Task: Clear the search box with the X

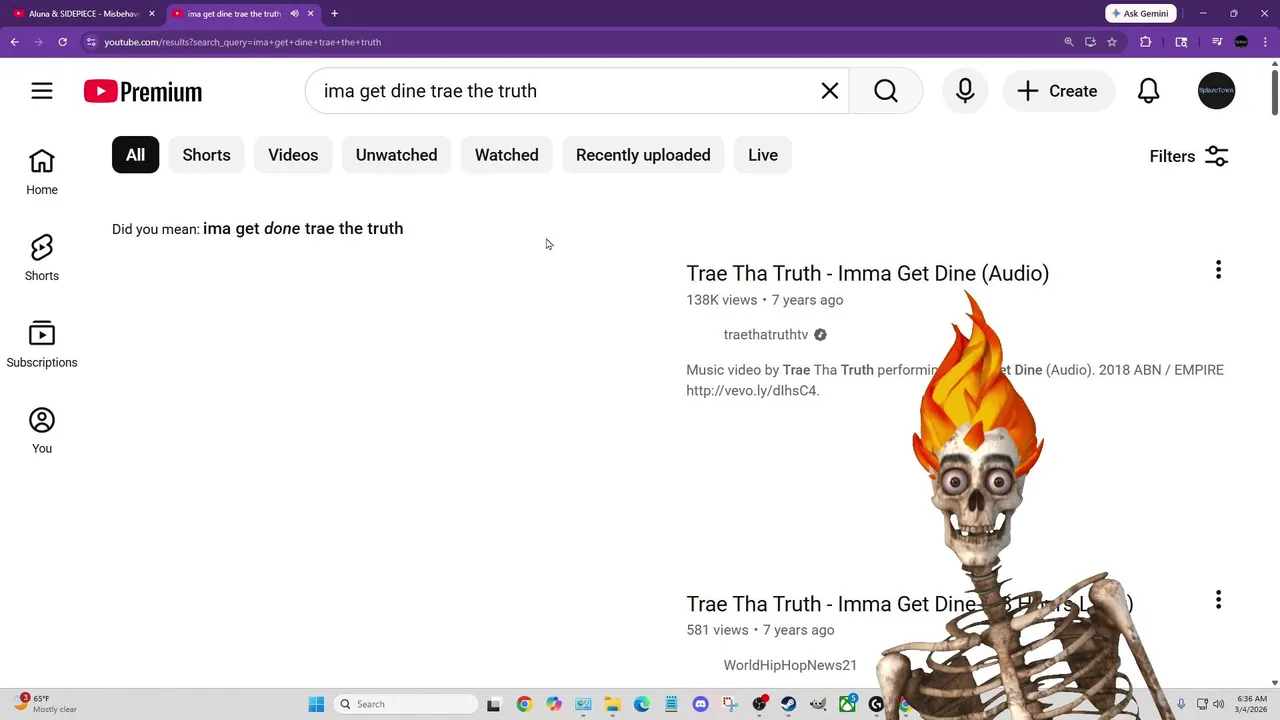Action: 830,91
